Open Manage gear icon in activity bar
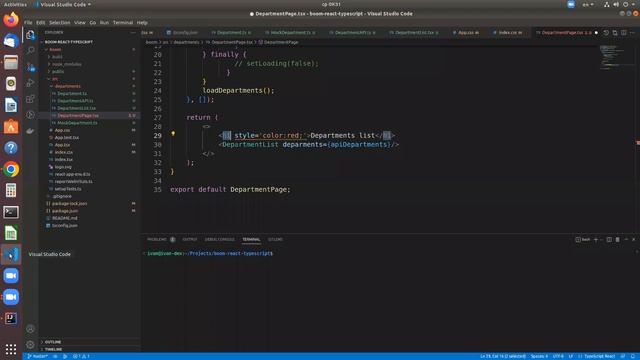Screen dimensions: 640x360 [x=30, y=344]
